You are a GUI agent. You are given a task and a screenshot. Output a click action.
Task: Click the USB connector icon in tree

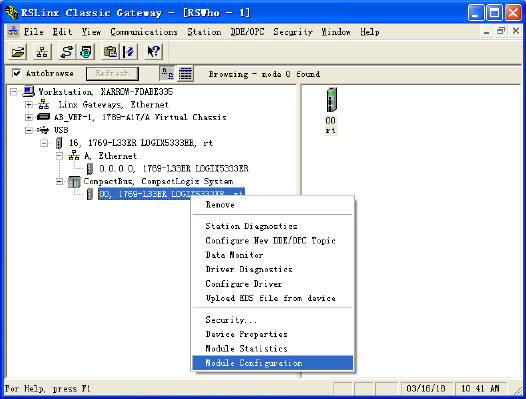coord(43,130)
